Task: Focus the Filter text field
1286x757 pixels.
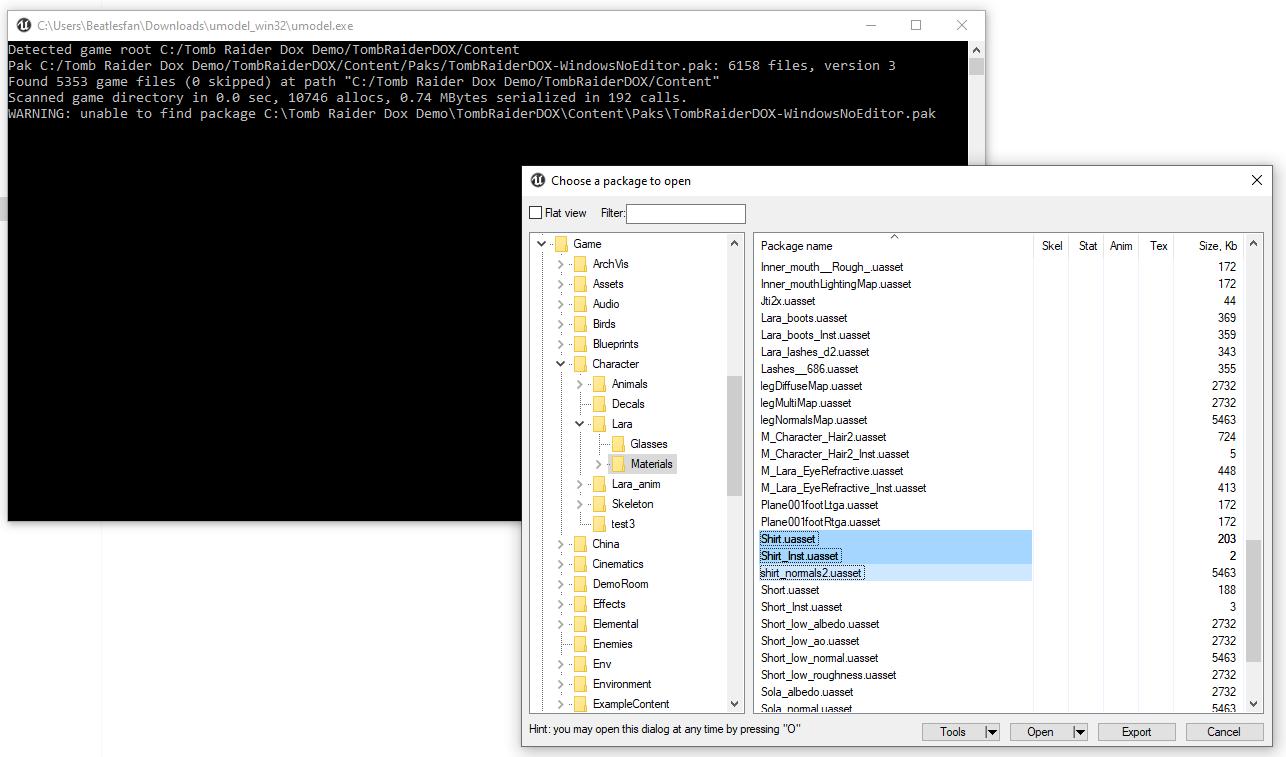Action: click(x=685, y=213)
